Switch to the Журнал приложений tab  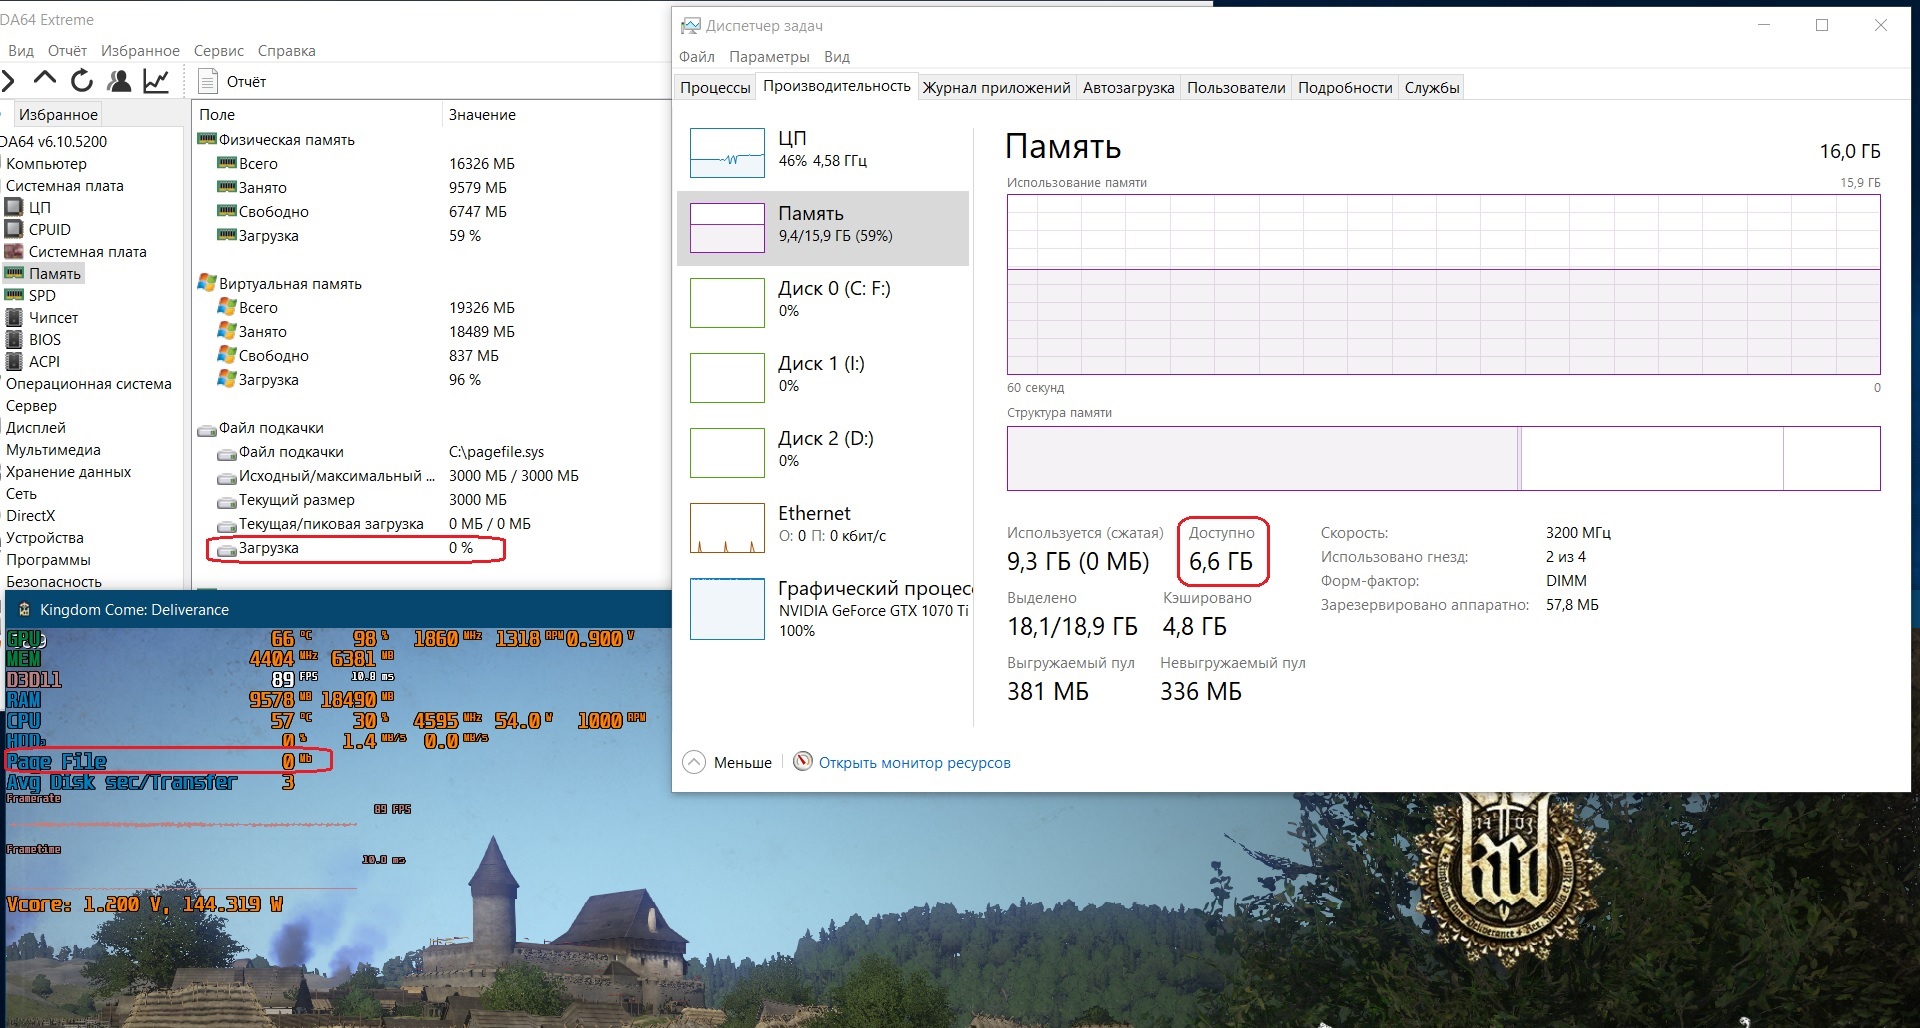point(996,87)
